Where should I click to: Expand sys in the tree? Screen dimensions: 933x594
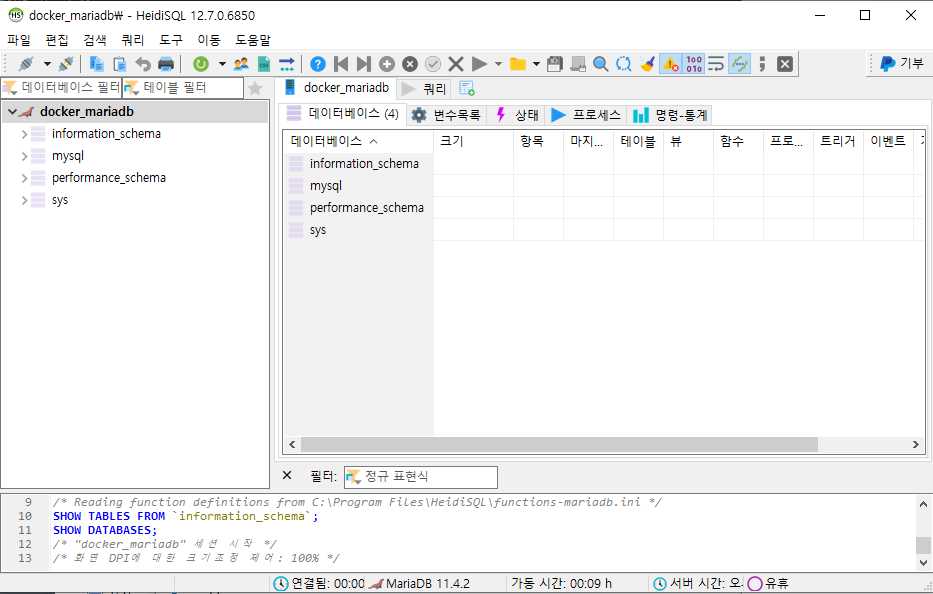tap(24, 200)
